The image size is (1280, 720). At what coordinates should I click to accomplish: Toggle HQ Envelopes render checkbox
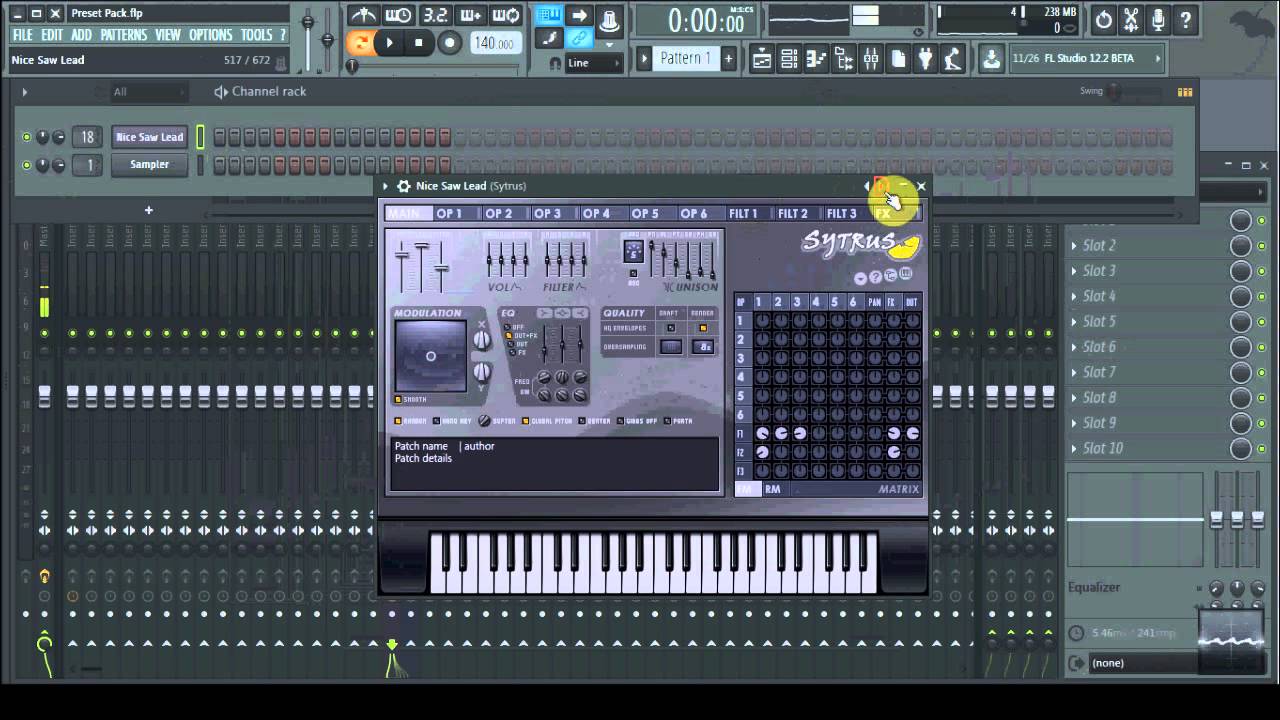[703, 328]
